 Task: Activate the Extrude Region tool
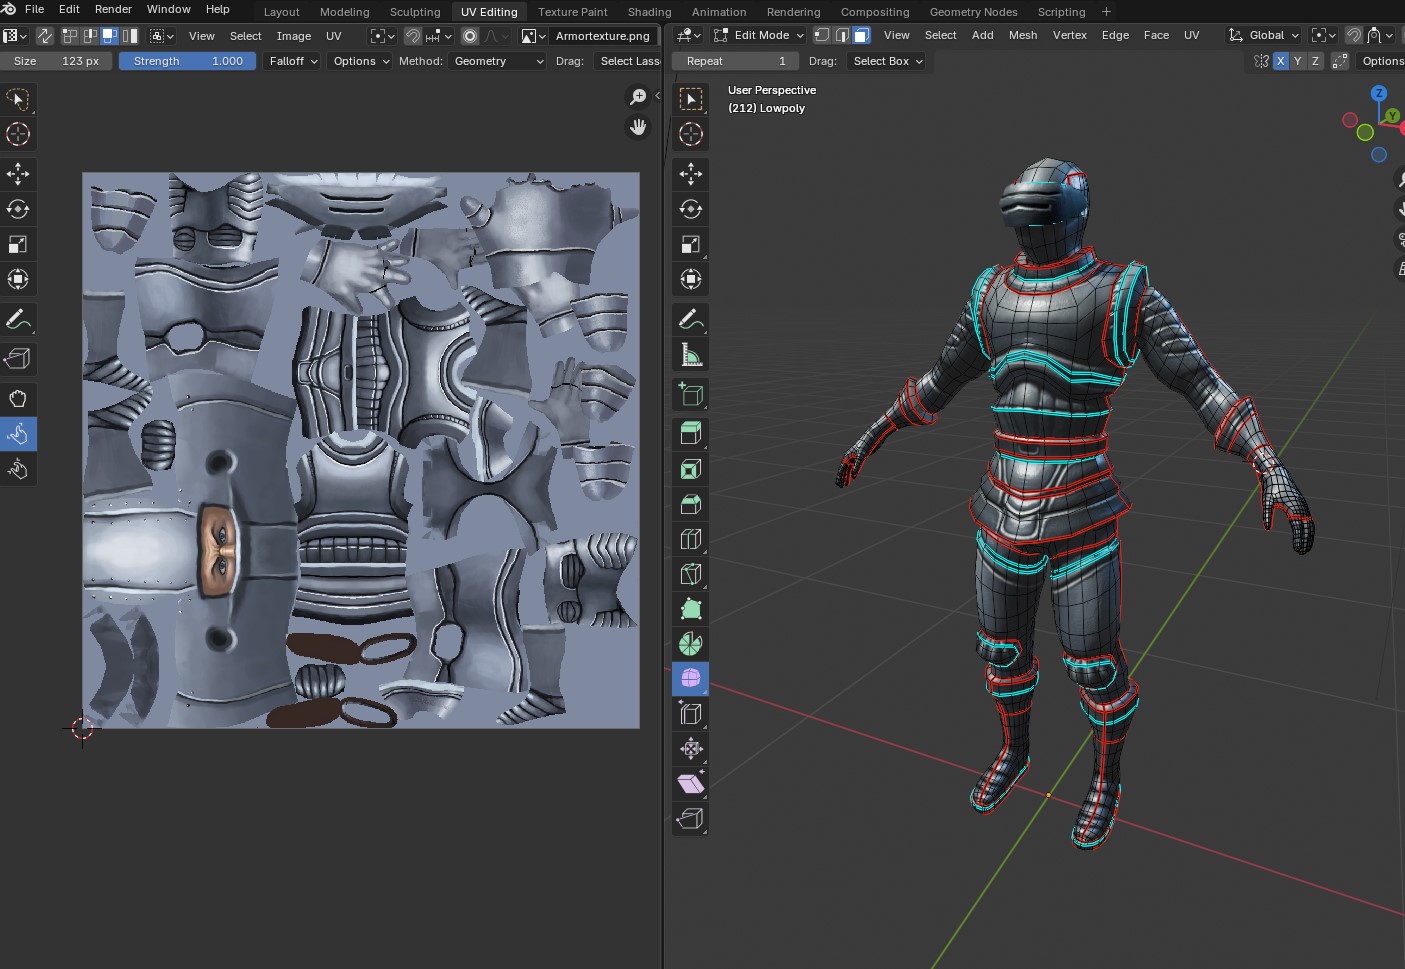(x=690, y=434)
